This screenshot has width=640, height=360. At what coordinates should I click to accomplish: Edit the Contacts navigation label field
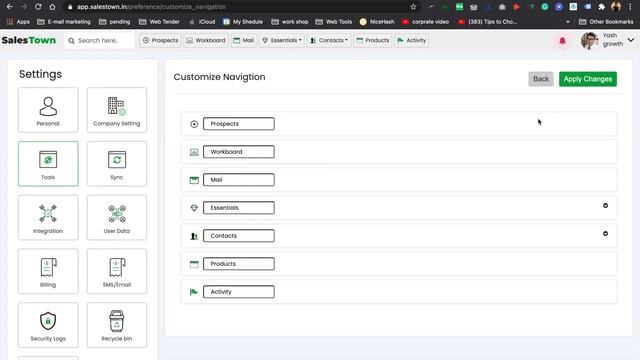239,236
